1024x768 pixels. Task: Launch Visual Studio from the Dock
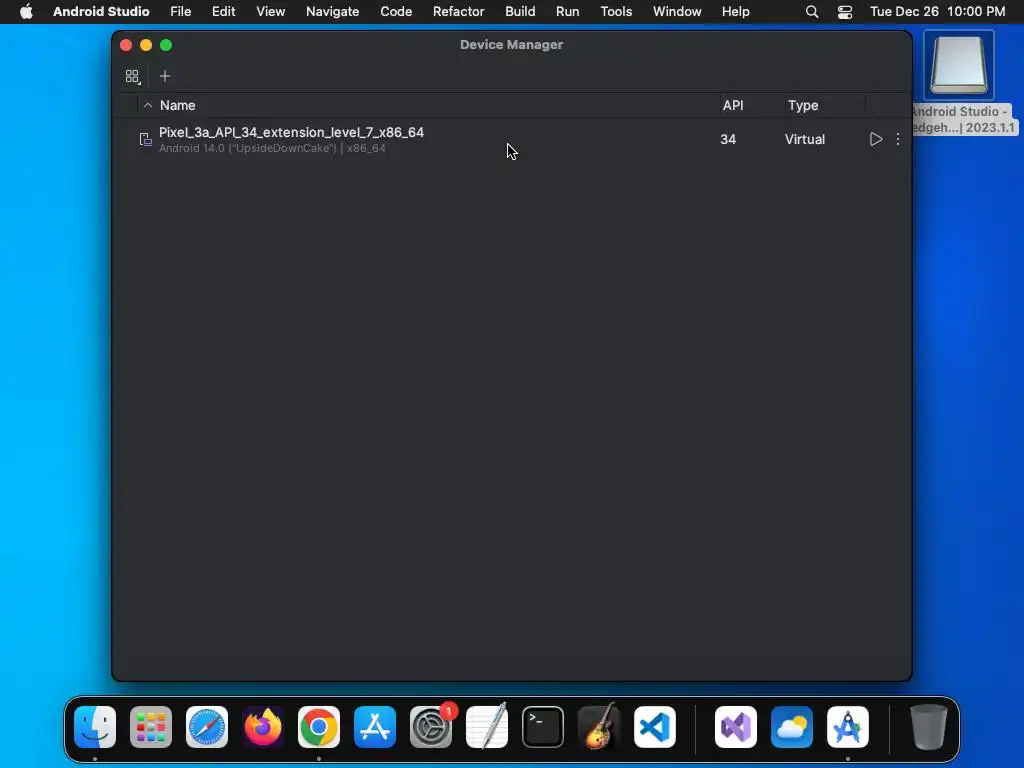coord(736,727)
